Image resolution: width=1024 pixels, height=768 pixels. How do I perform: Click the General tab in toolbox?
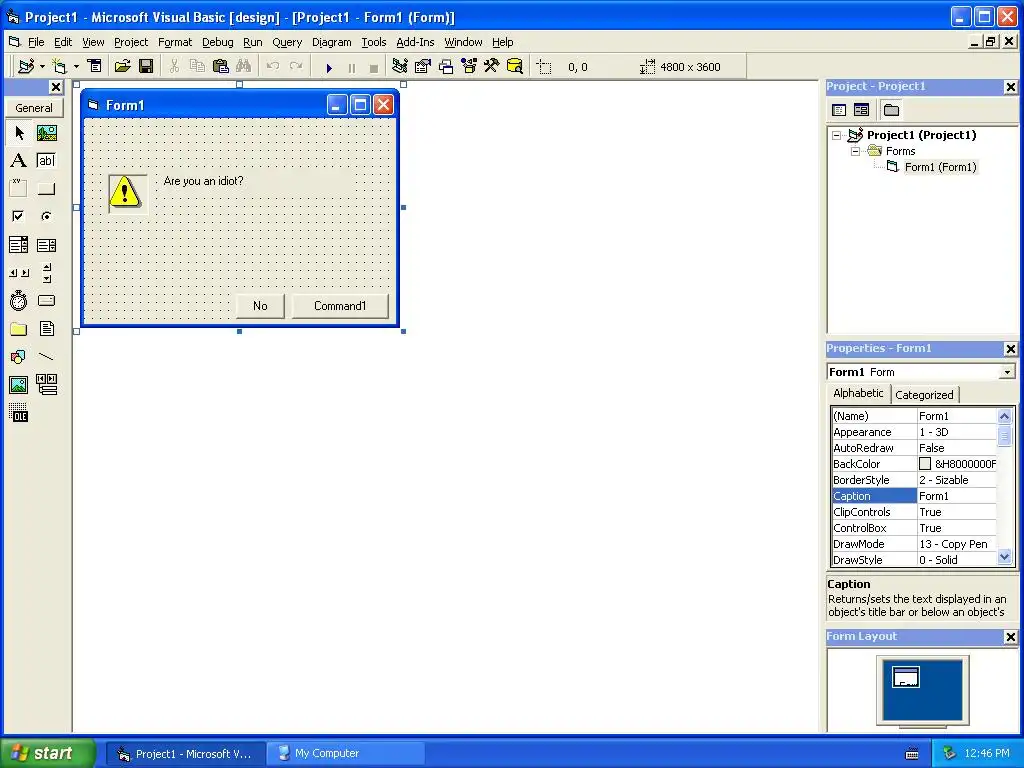coord(34,108)
